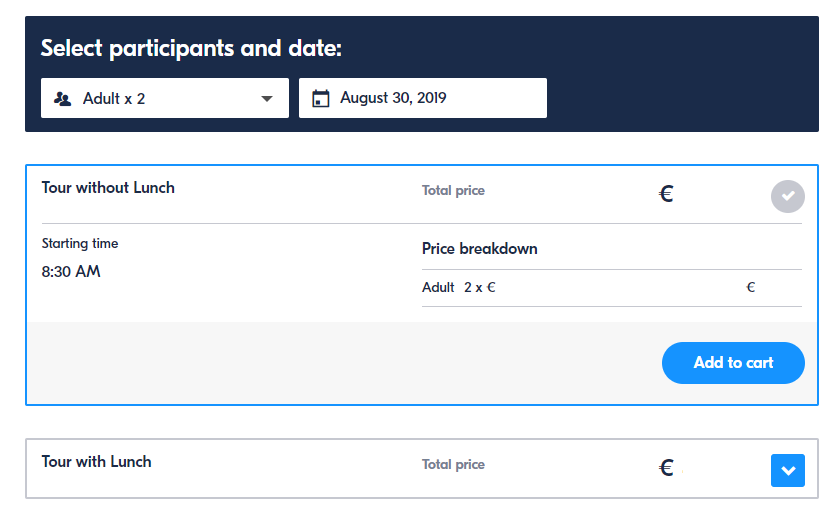828x510 pixels.
Task: Click the 'Adult 2 x €' breakdown row
Action: (459, 288)
